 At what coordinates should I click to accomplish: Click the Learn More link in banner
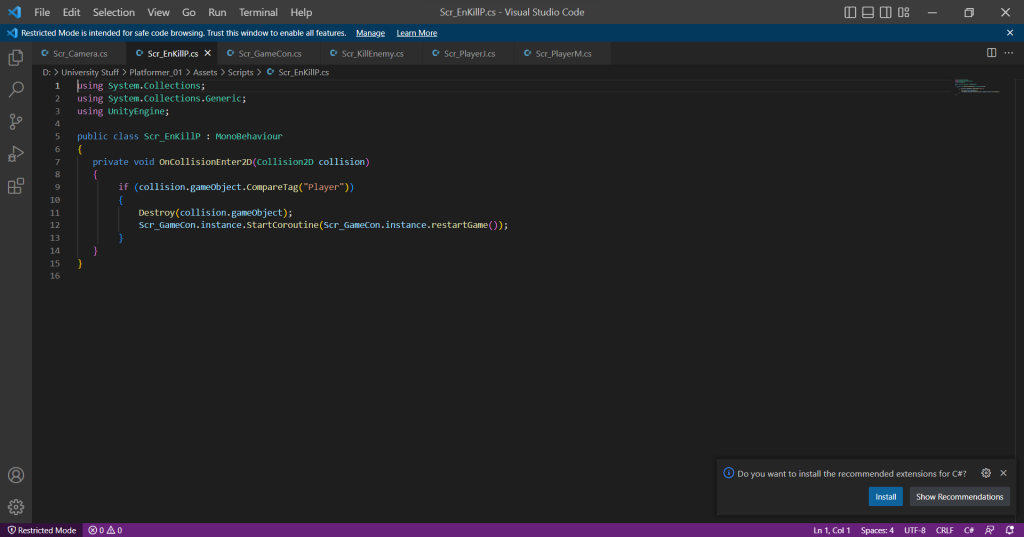[416, 33]
